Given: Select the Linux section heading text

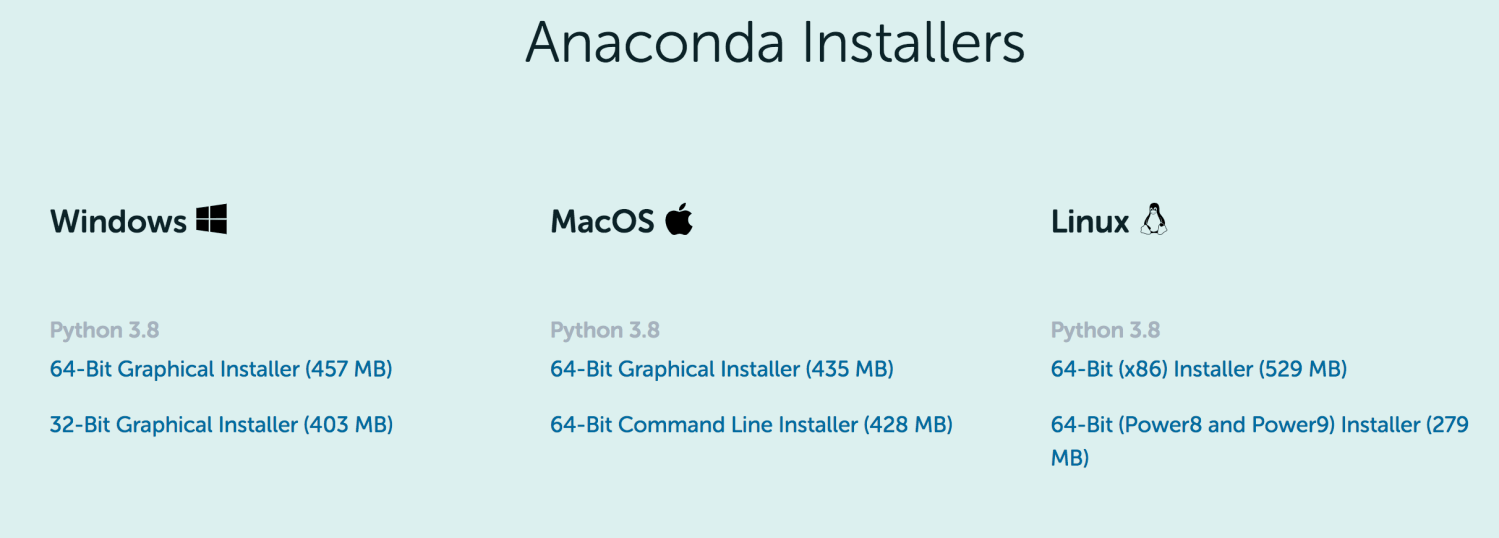Looking at the screenshot, I should tap(1090, 221).
